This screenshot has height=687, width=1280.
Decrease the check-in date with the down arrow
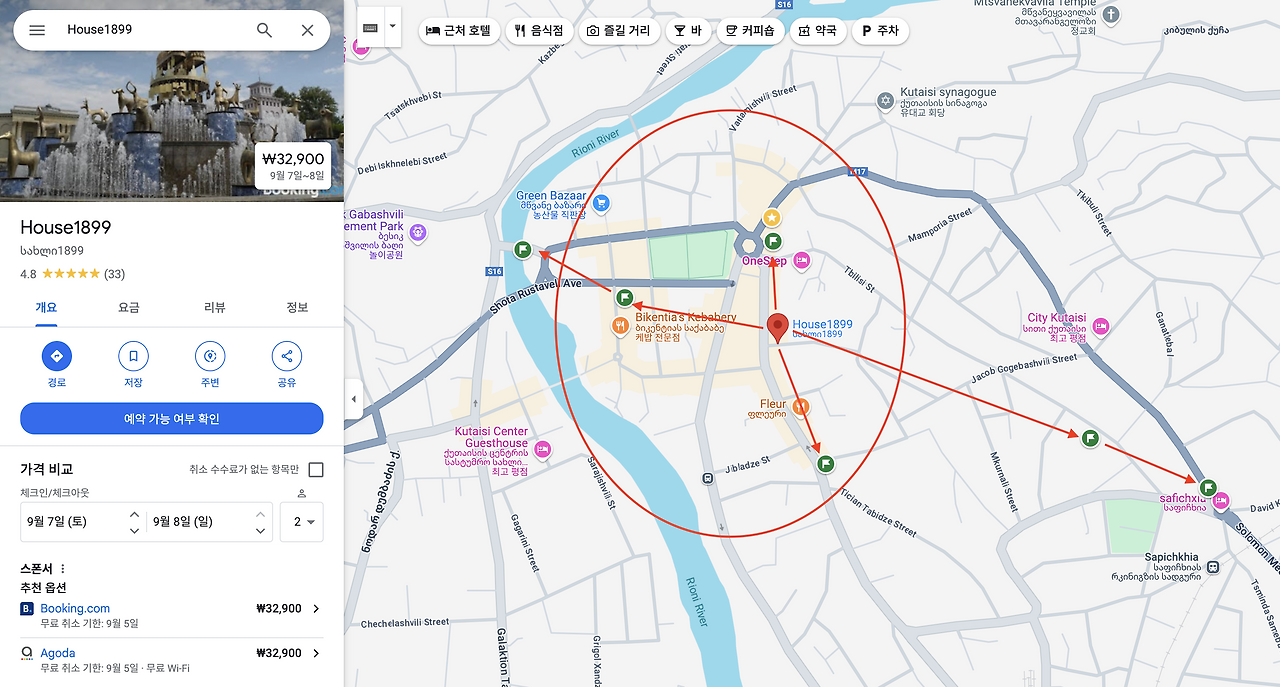tap(134, 531)
